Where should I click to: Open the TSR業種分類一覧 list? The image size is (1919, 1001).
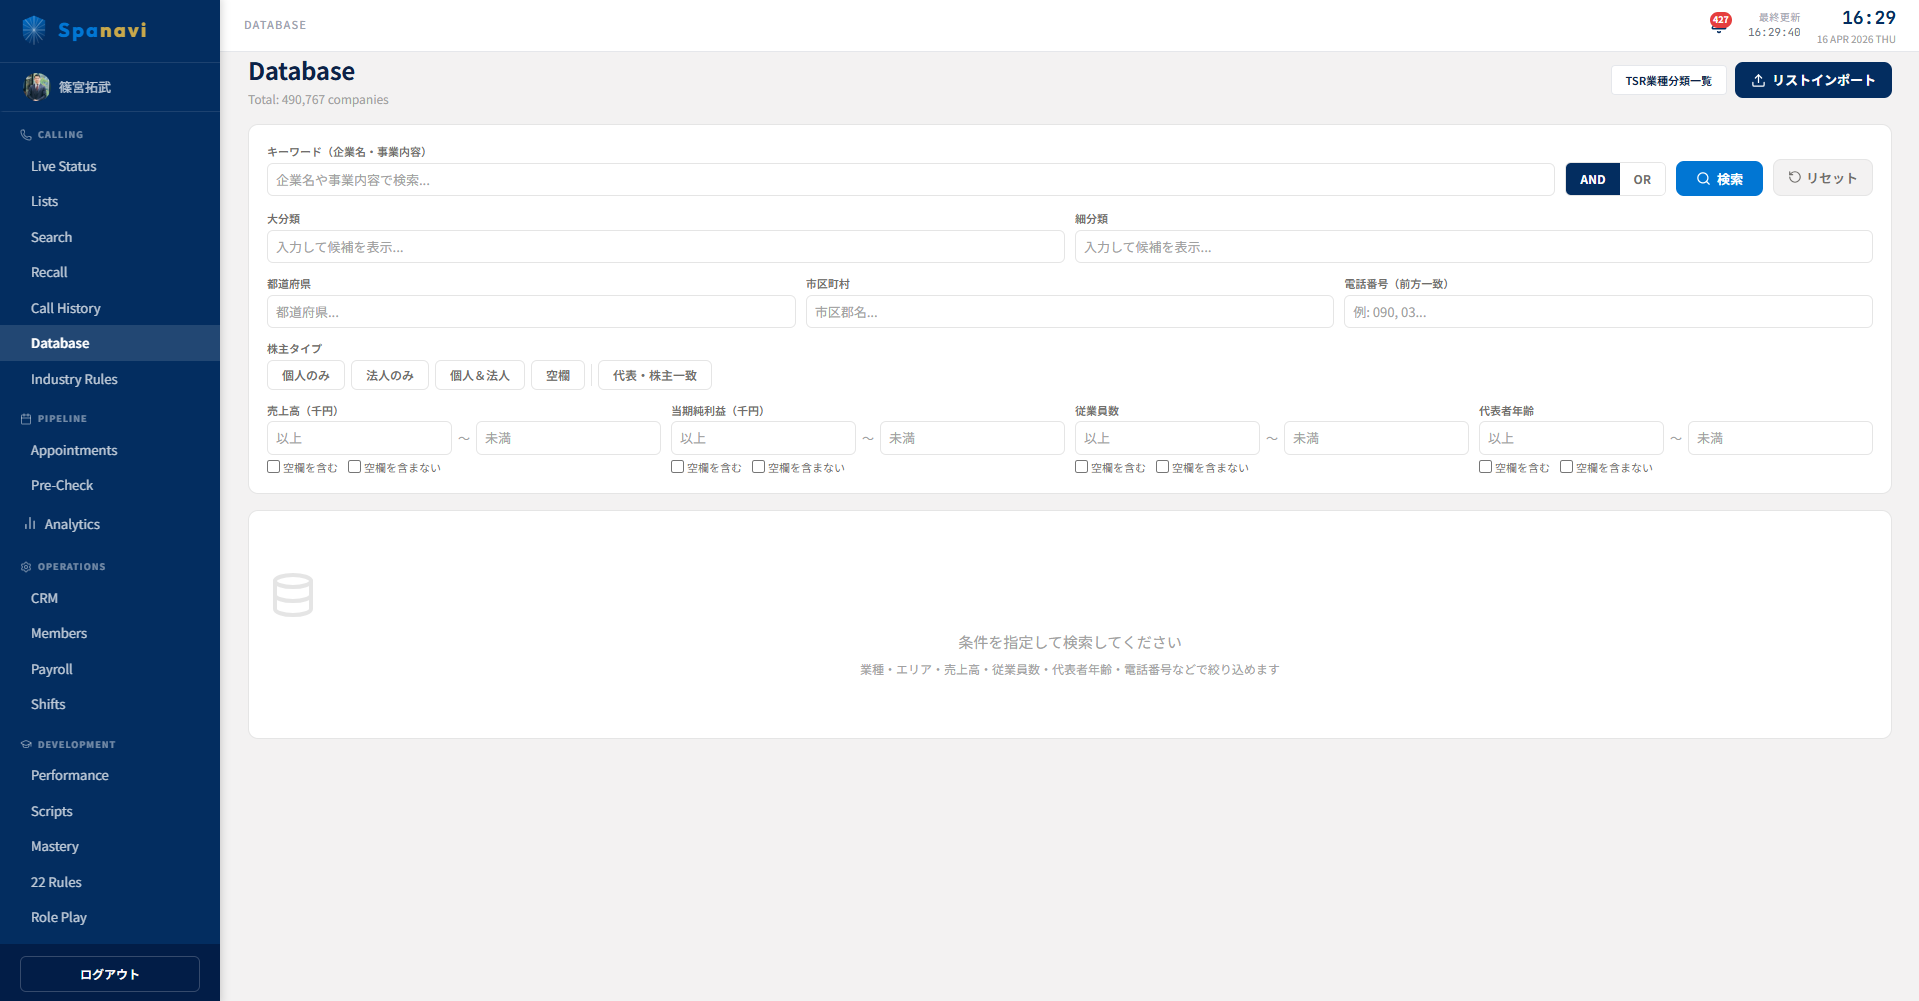point(1668,80)
